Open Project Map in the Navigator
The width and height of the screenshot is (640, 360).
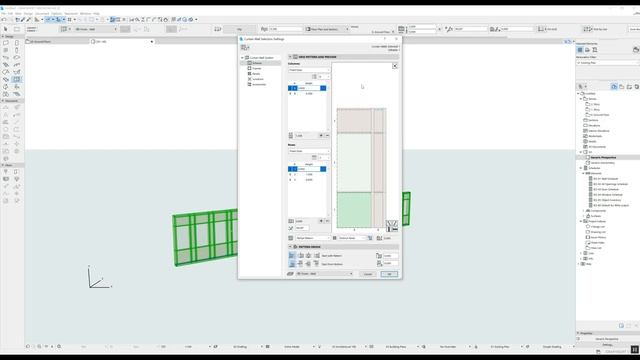(614, 87)
